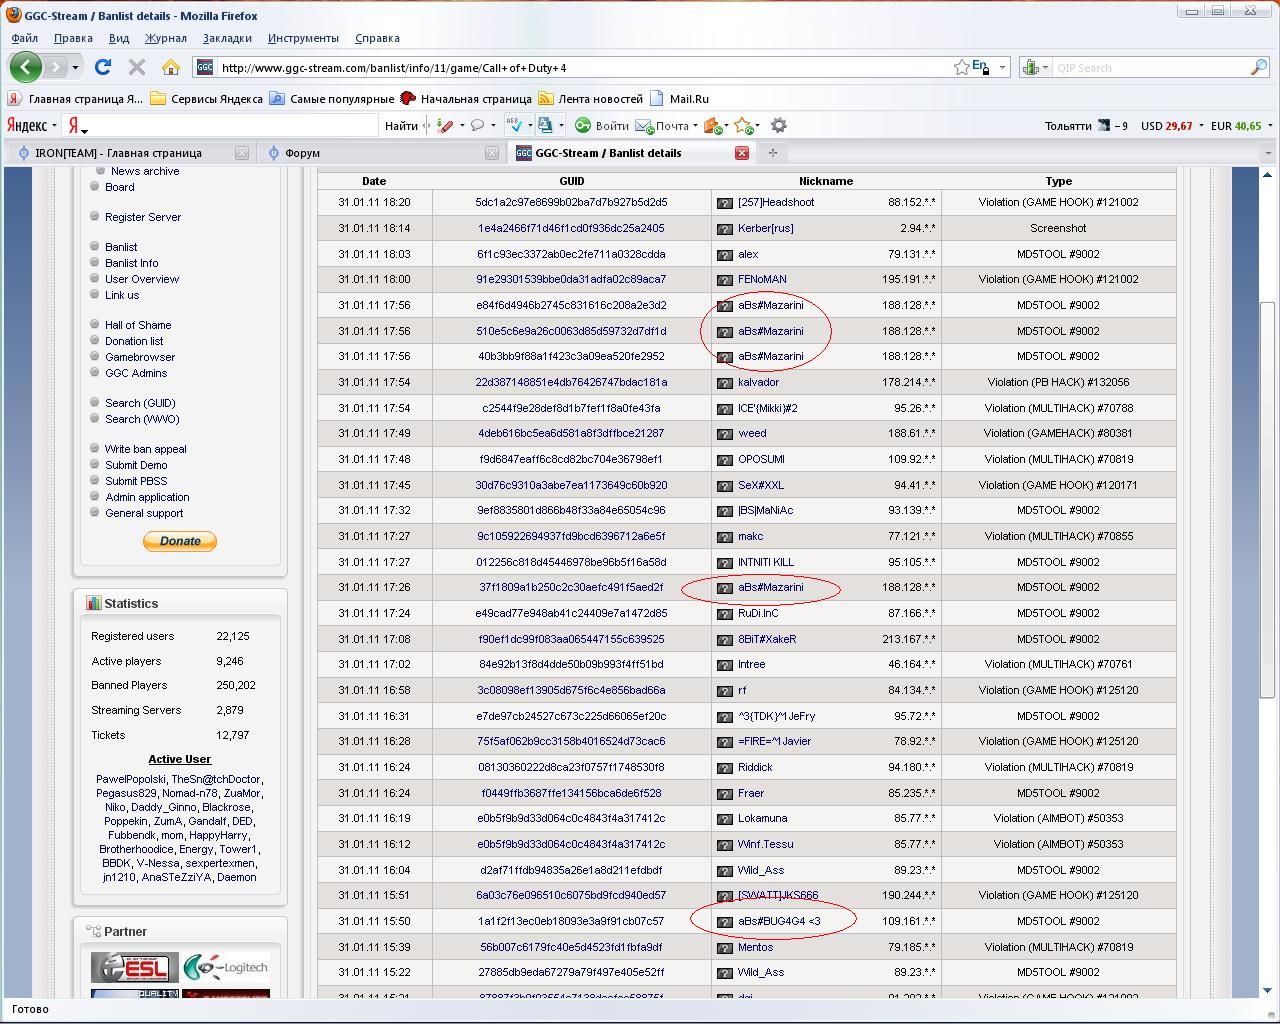The image size is (1280, 1024).
Task: Expand the address bar URL history dropdown
Action: [x=1003, y=67]
